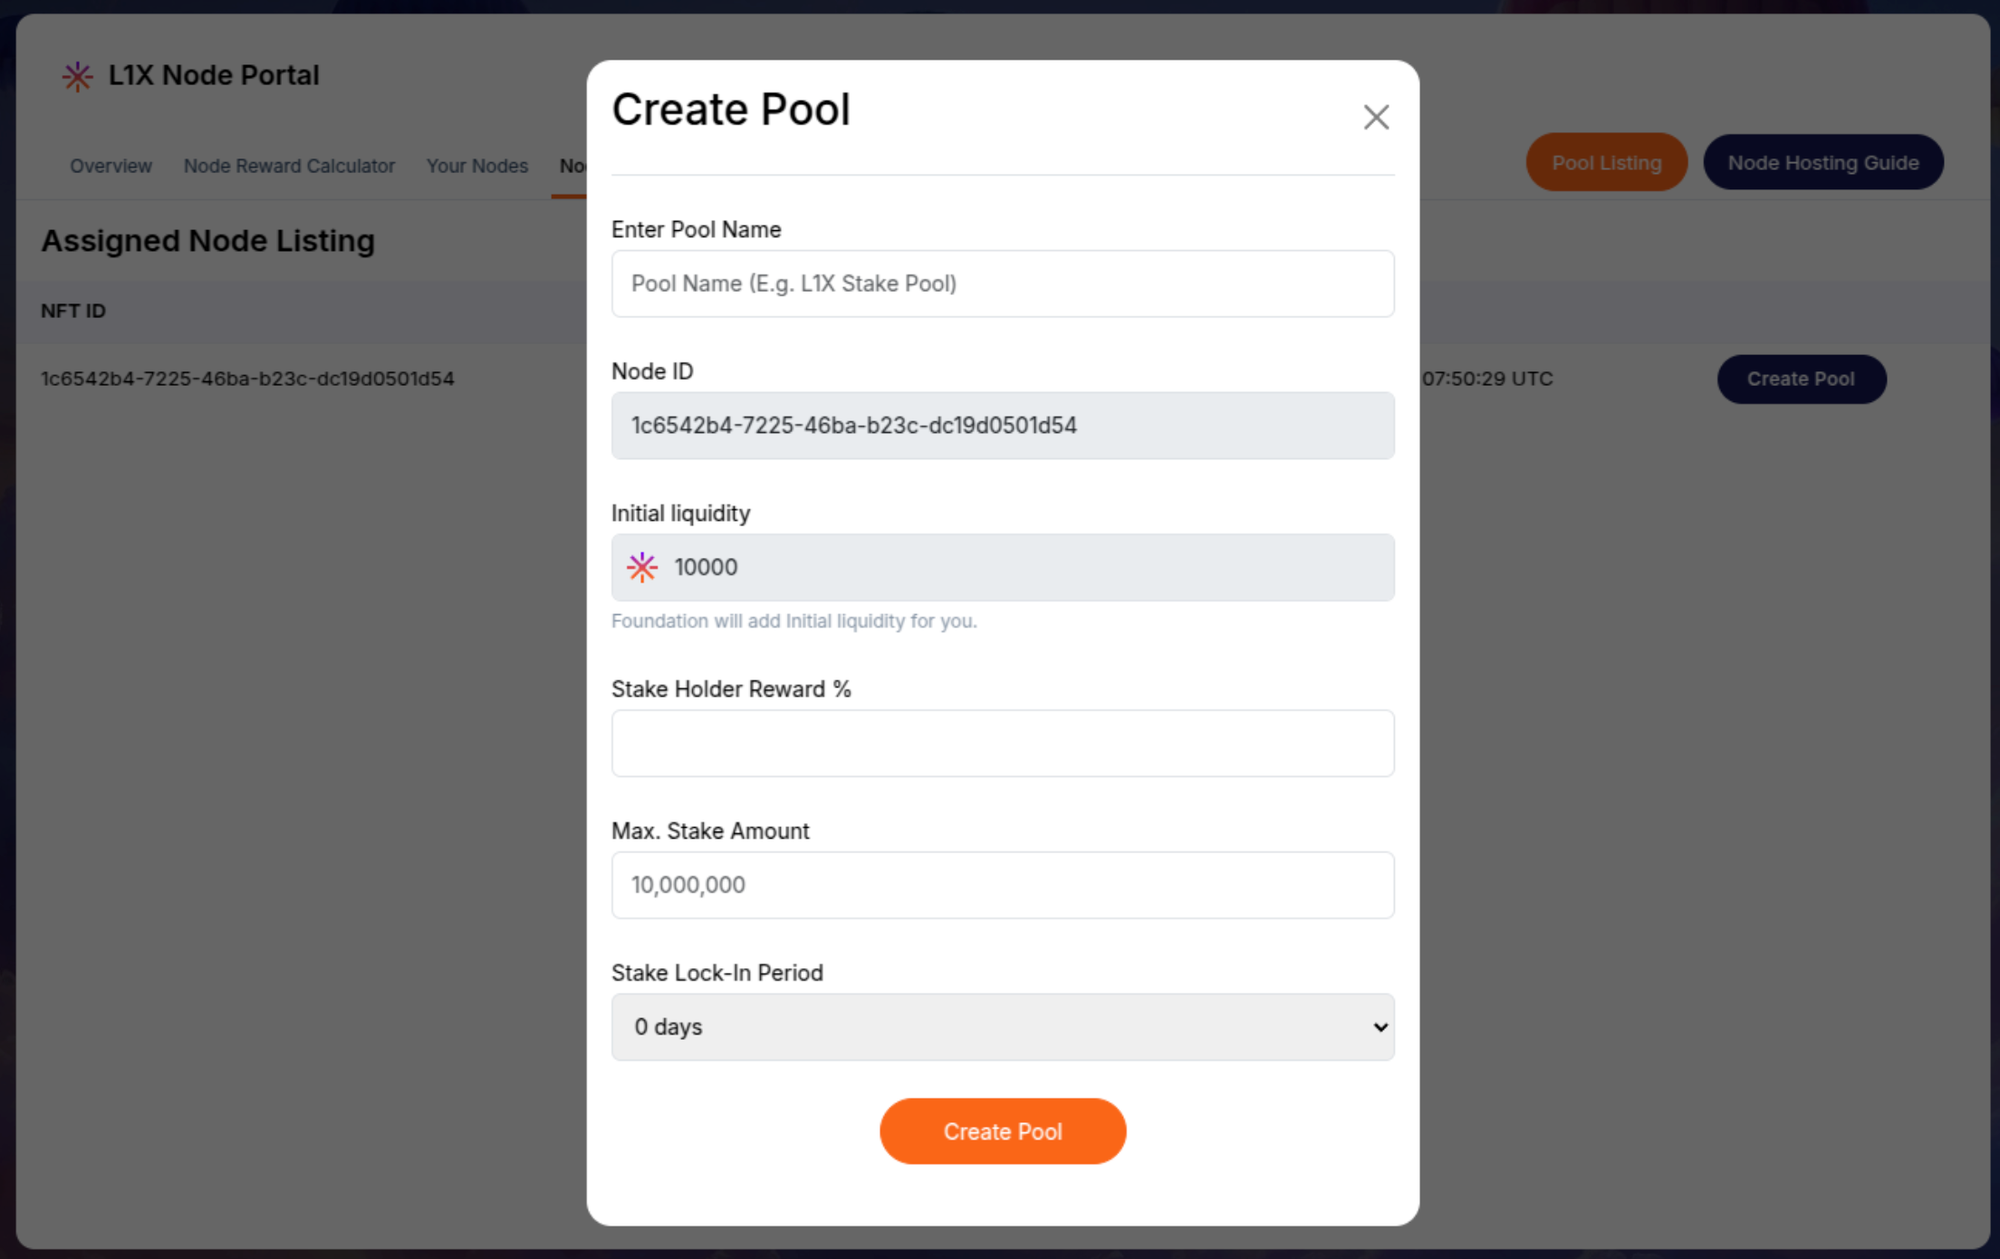
Task: Click the L1X token icon in Initial liquidity
Action: [642, 567]
